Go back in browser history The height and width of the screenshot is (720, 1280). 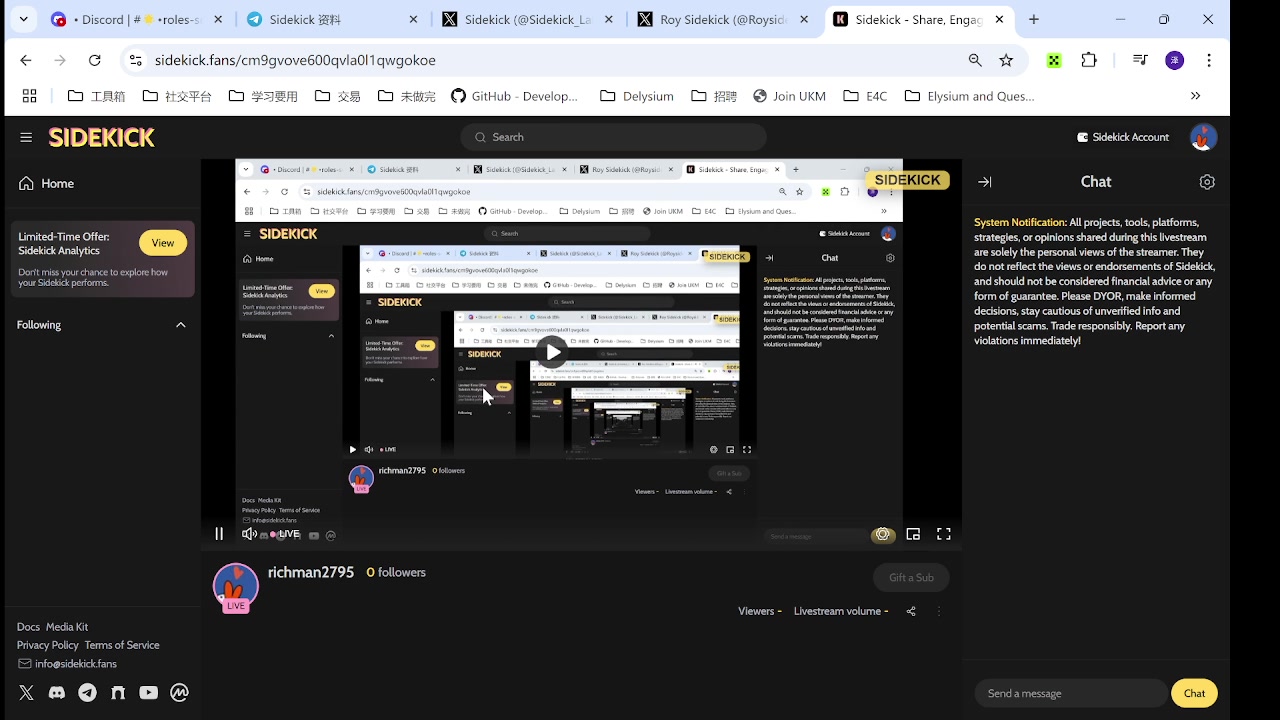[x=26, y=60]
